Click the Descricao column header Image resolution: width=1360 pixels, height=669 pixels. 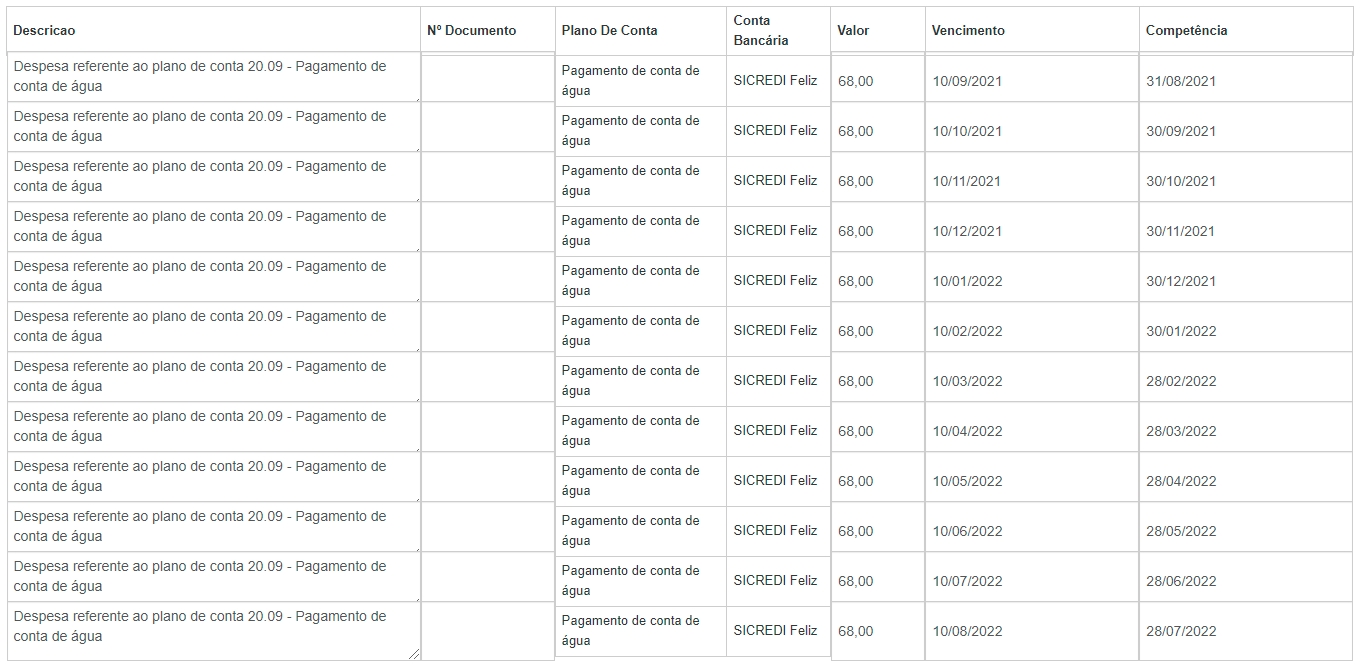[x=44, y=31]
